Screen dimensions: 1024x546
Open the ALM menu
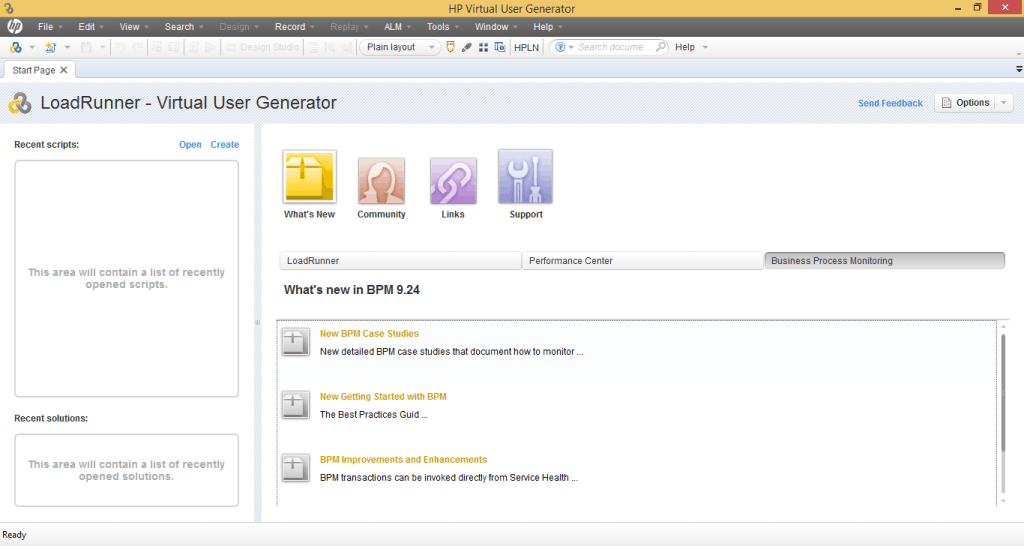coord(397,27)
